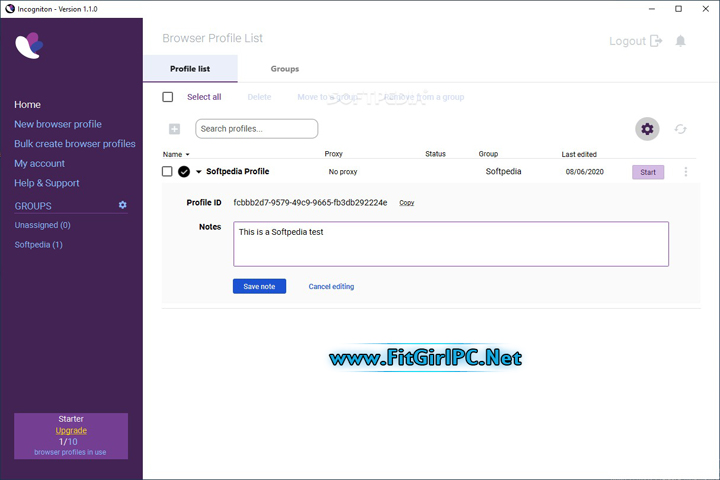Select the Softpedia (1) group
This screenshot has width=720, height=480.
(x=38, y=244)
